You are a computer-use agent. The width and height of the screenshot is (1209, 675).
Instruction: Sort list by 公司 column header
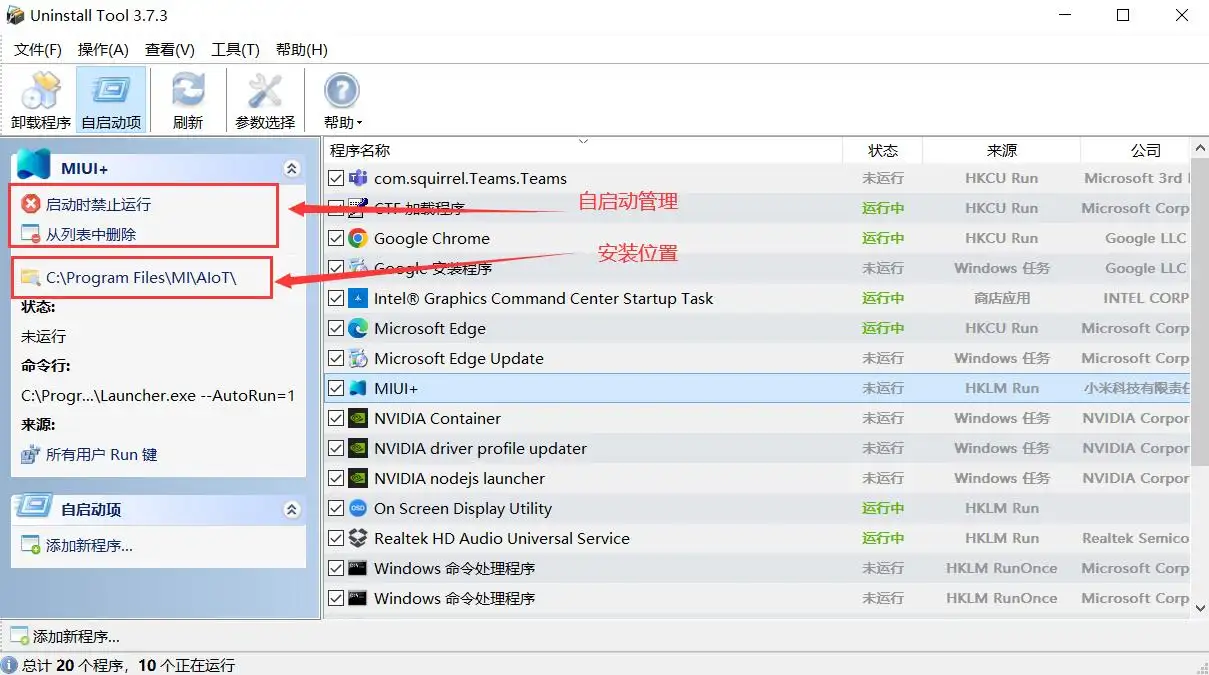click(x=1135, y=150)
